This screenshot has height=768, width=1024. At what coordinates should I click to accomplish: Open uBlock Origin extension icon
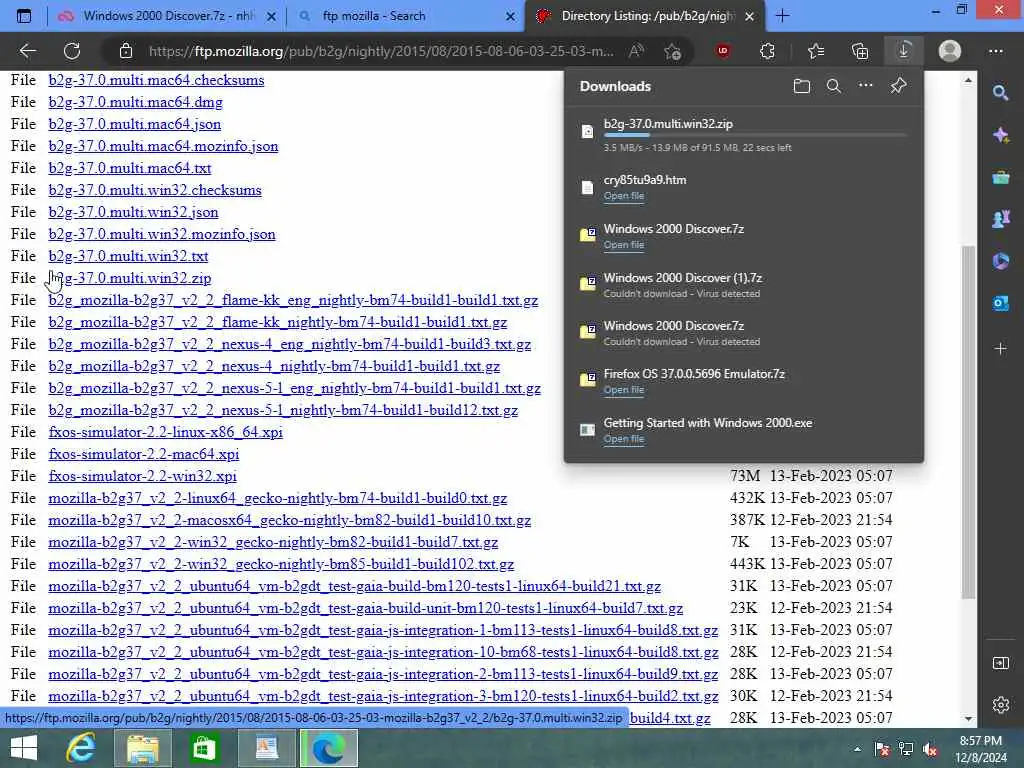pos(723,51)
